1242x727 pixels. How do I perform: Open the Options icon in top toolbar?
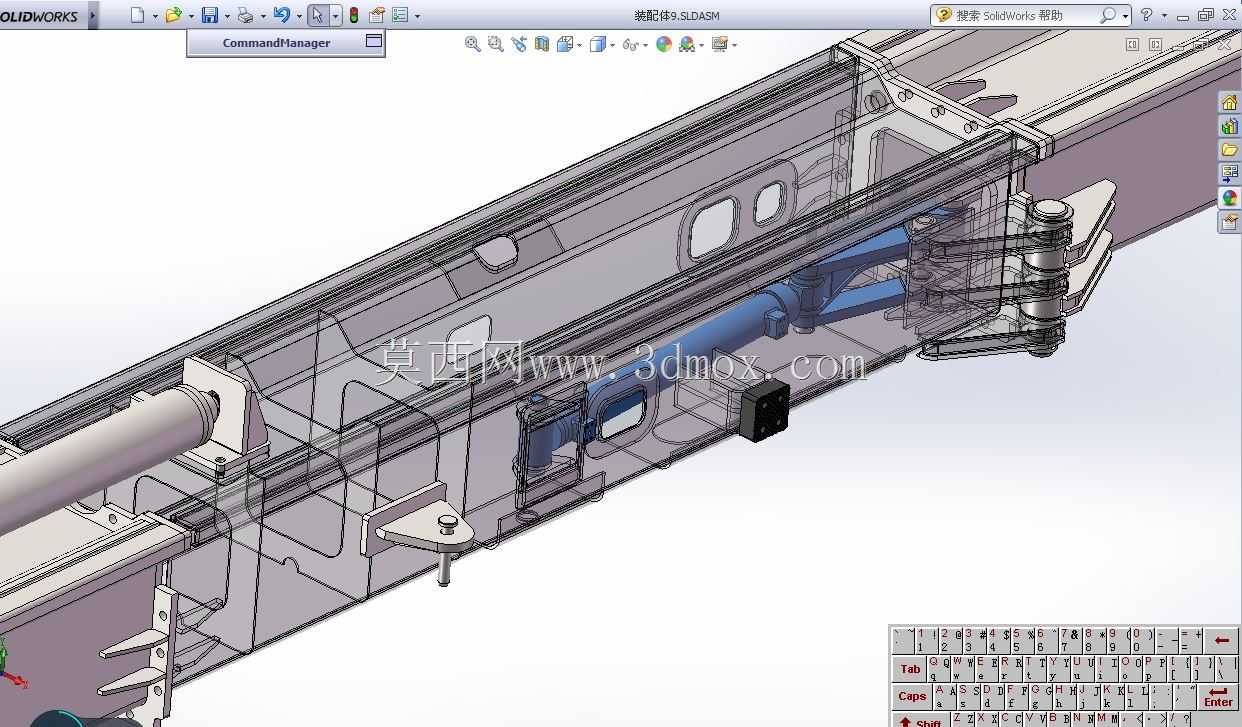[x=400, y=15]
